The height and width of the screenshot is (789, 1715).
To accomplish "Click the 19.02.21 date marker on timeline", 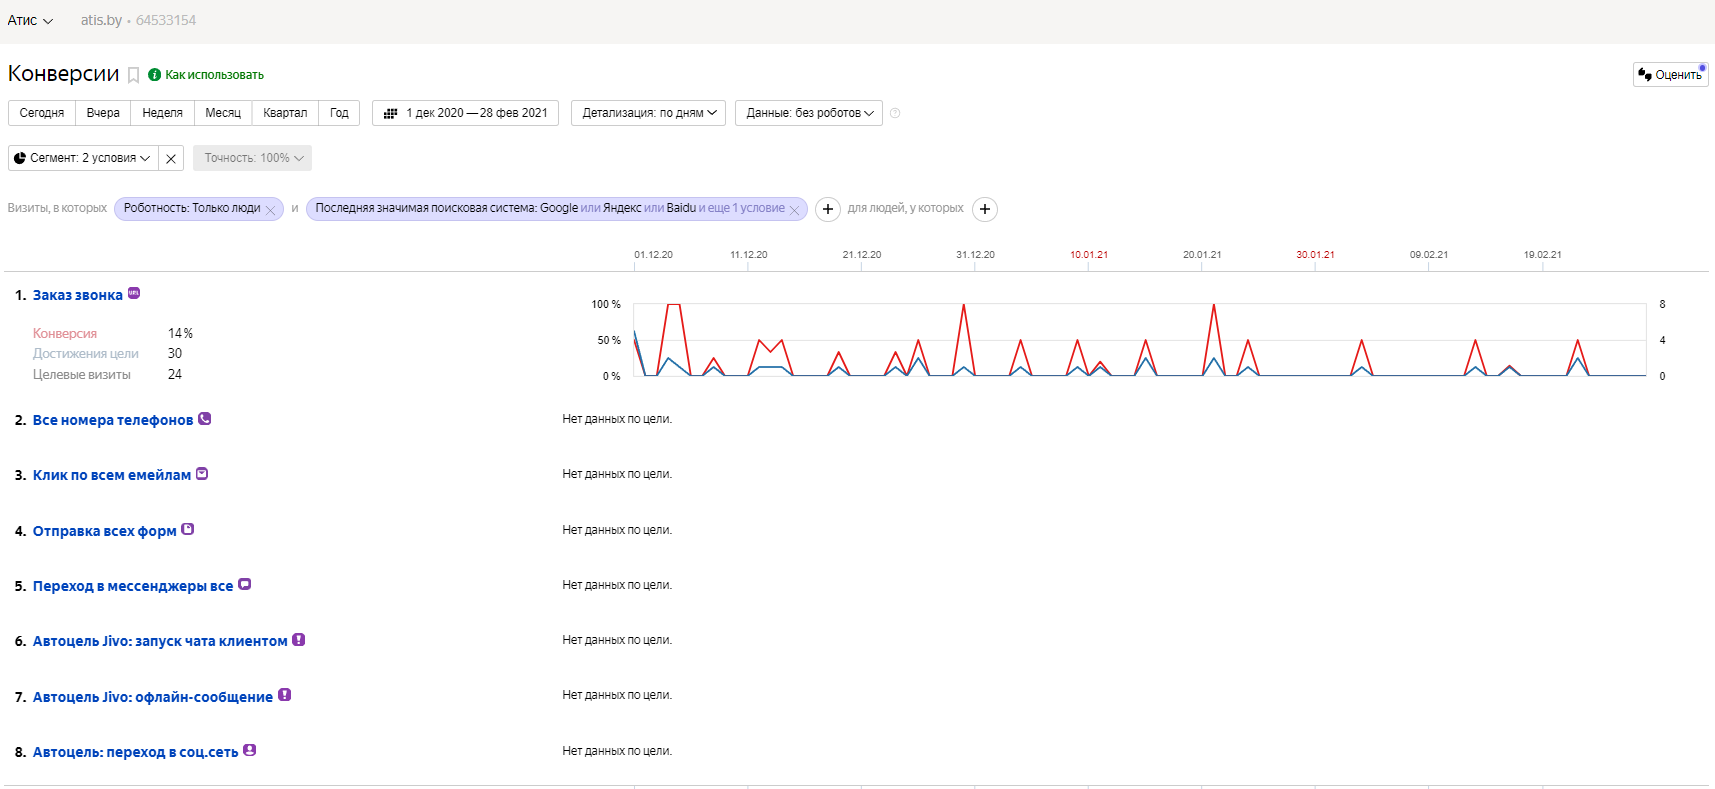I will click(x=1542, y=255).
